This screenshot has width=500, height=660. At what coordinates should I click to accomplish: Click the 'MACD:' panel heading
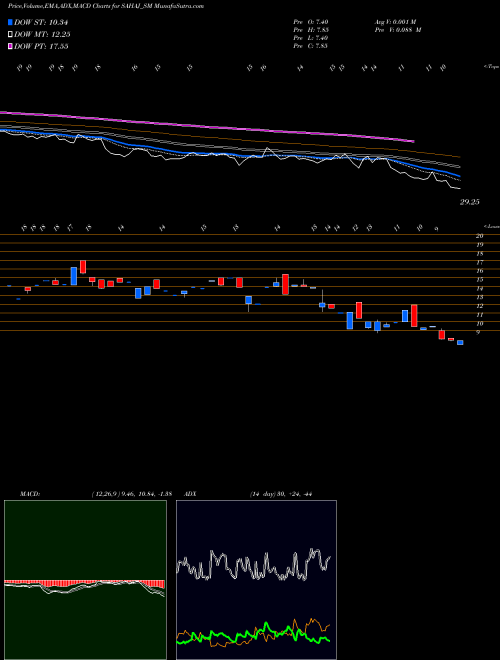[30, 494]
